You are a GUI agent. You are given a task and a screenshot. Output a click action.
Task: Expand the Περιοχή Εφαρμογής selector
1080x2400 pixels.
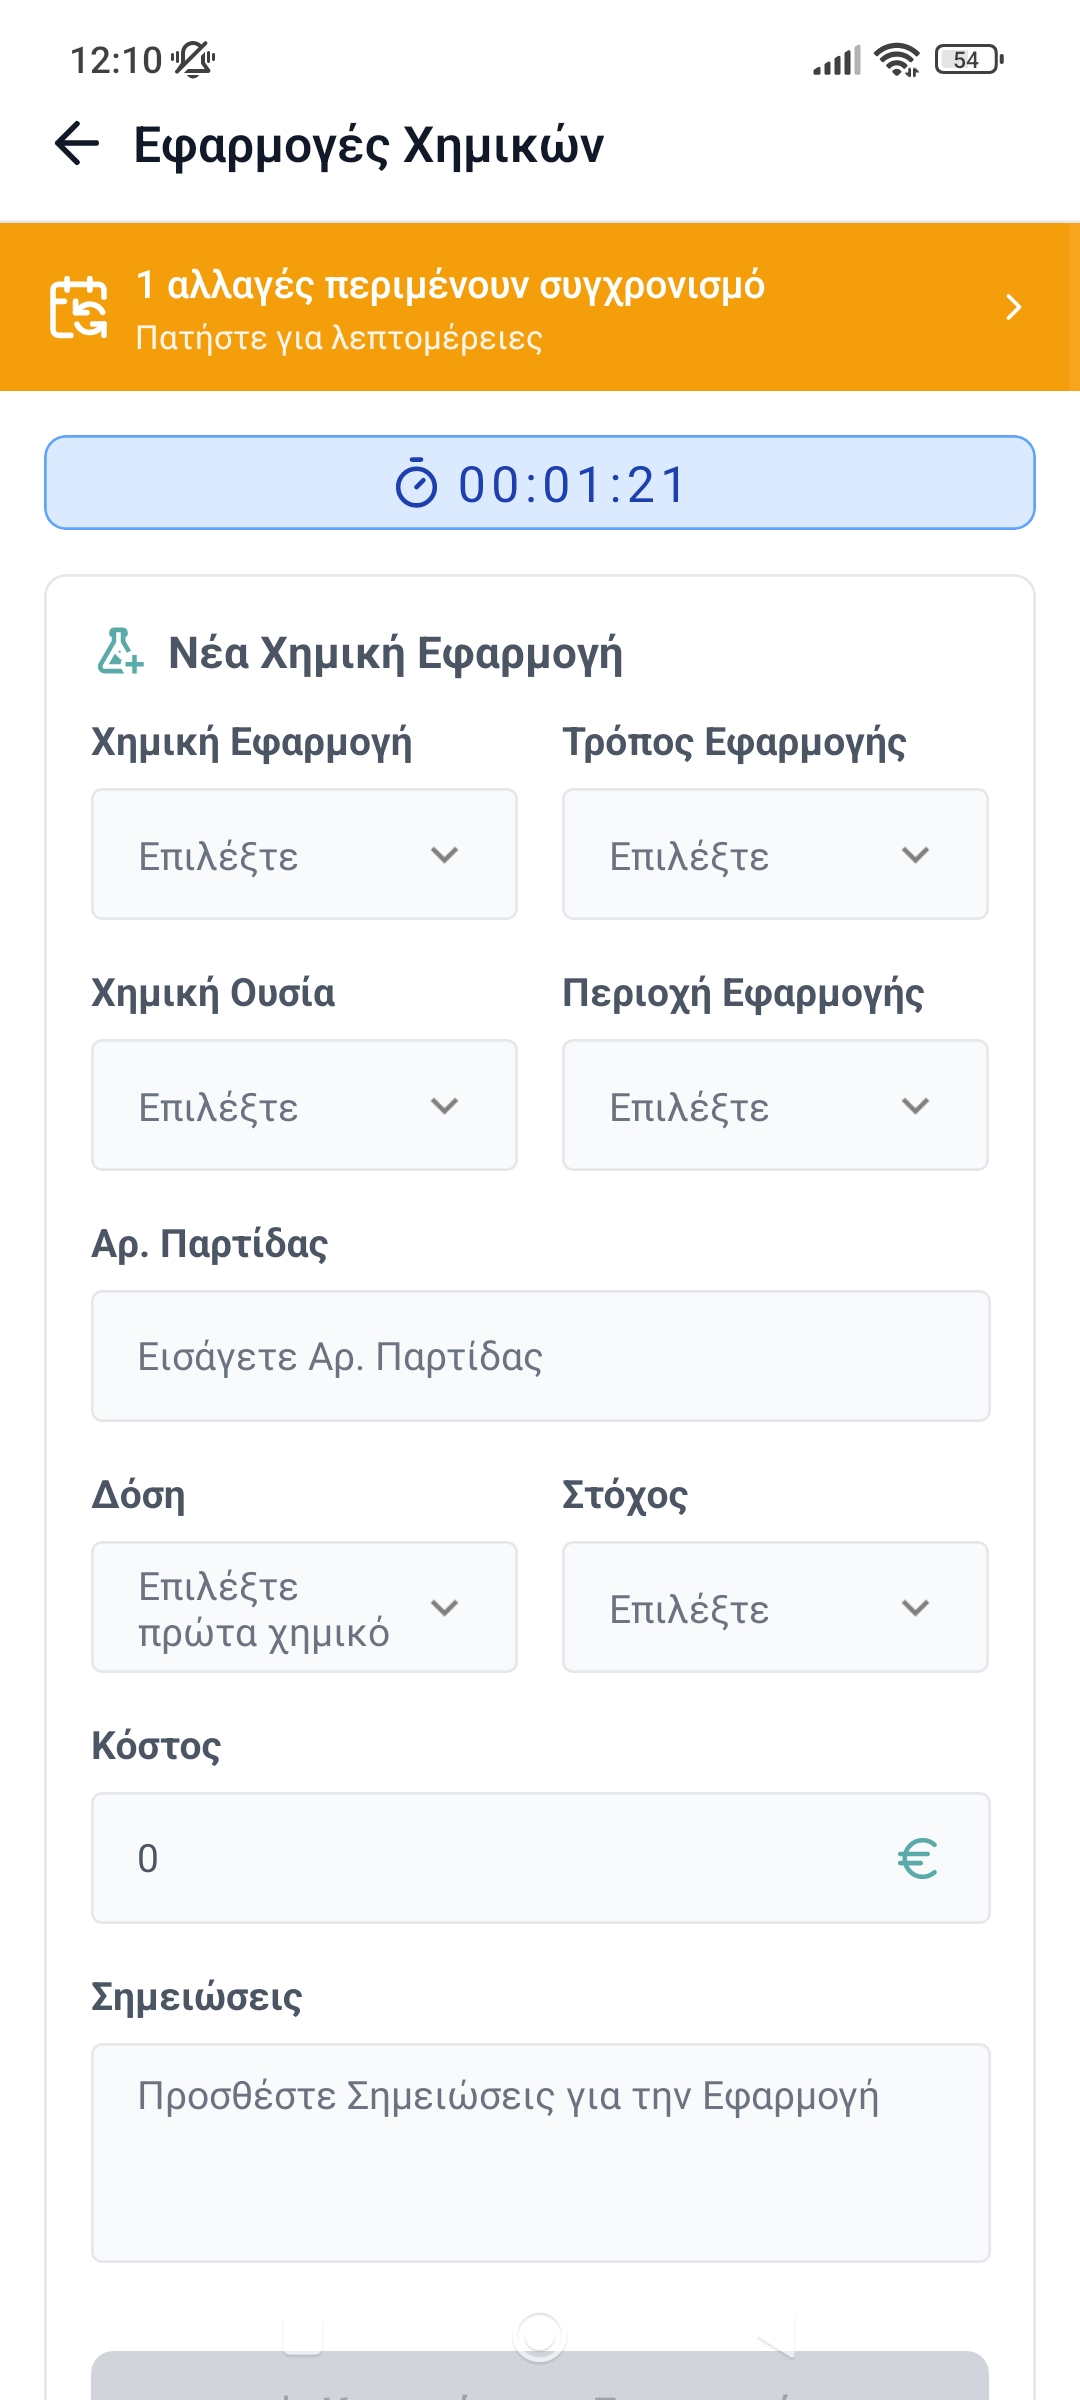coord(775,1106)
